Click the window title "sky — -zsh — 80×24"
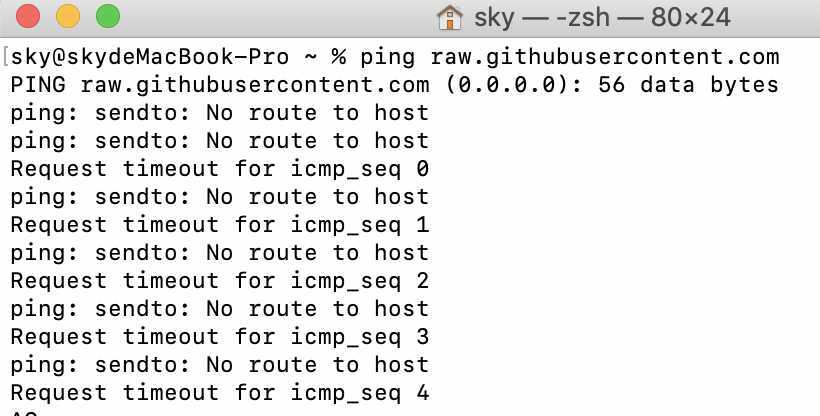820x416 pixels. [602, 17]
